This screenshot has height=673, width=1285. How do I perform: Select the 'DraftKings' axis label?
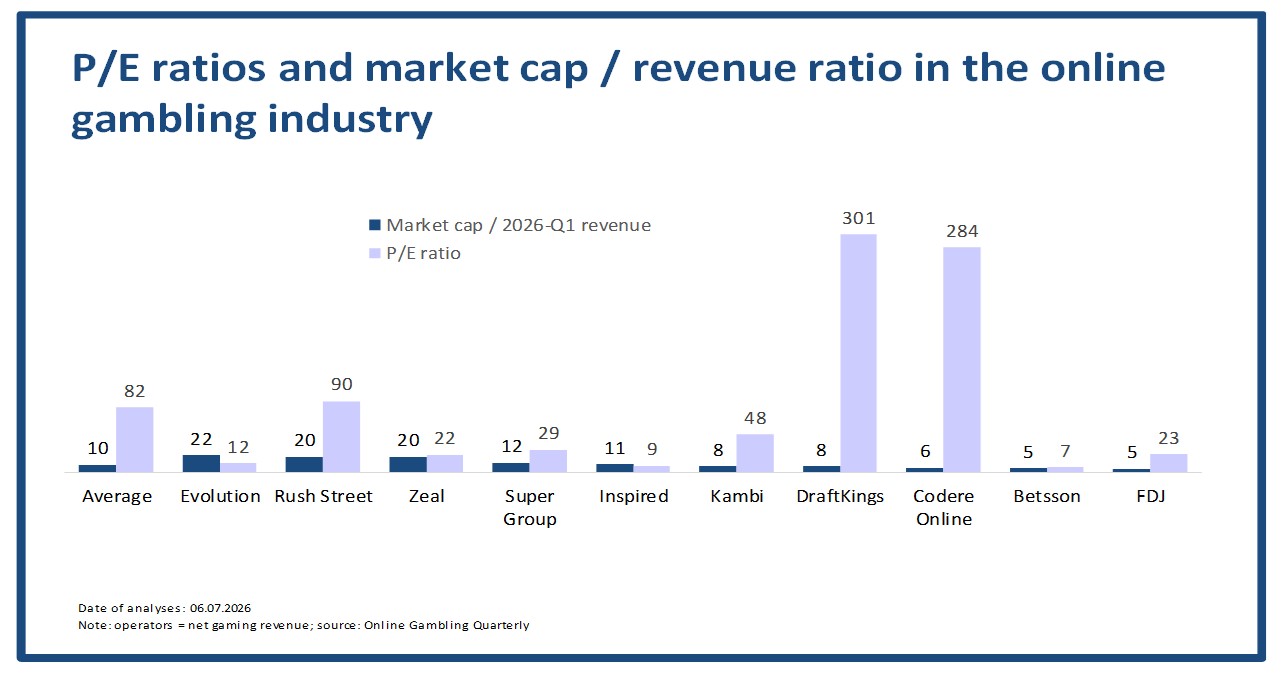839,496
